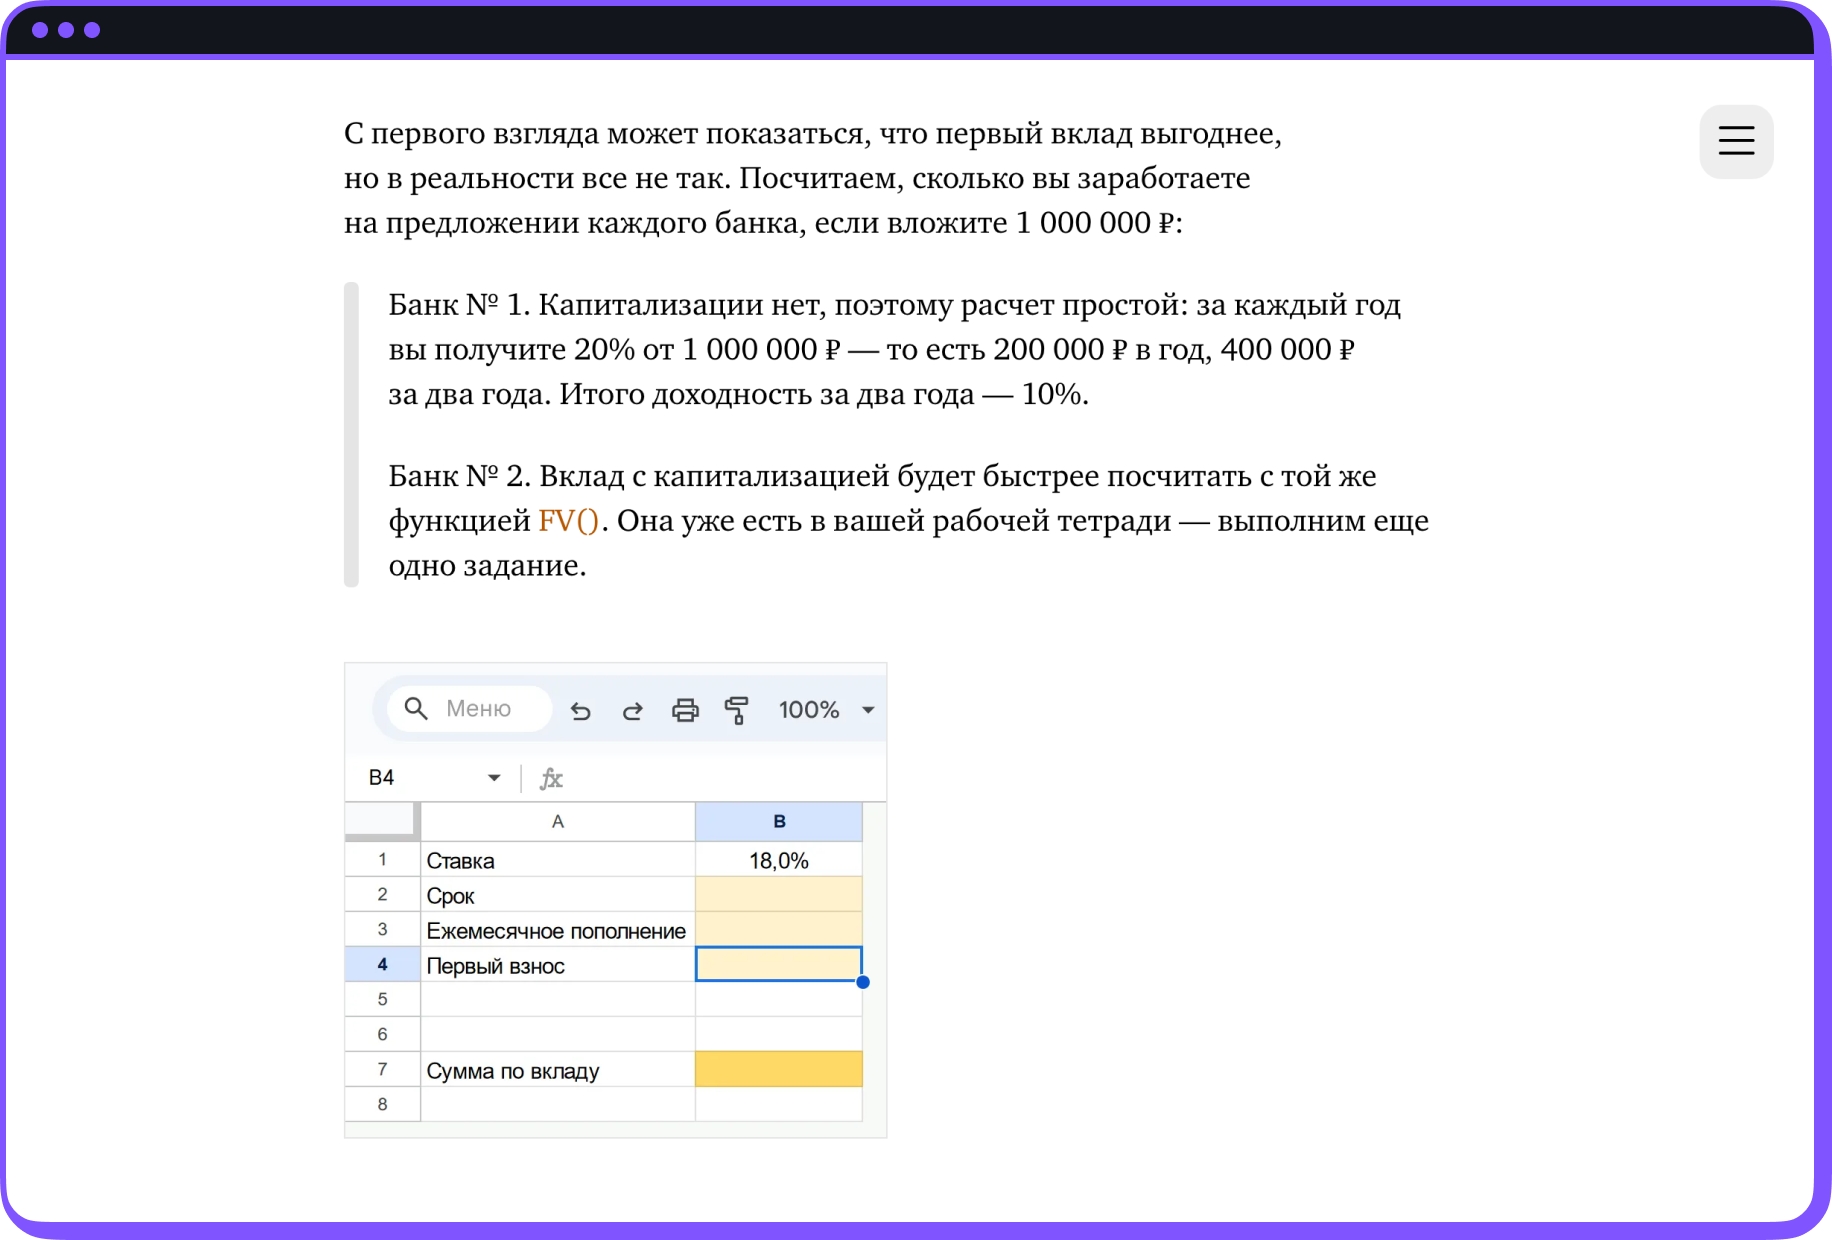Click selected cell B4 beside Первый взнос
Image resolution: width=1832 pixels, height=1240 pixels.
point(779,965)
